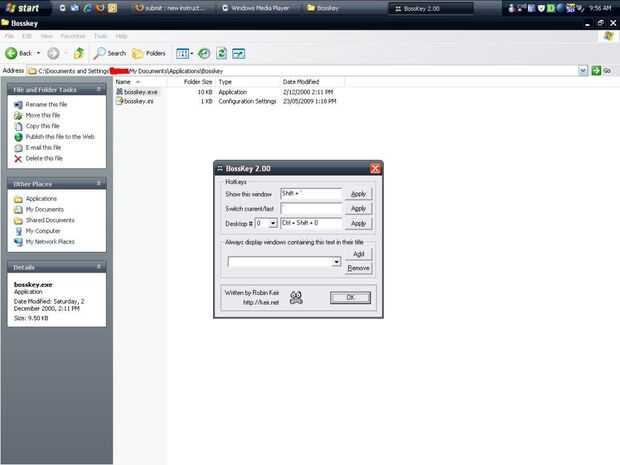Open My Network Places link
The image size is (620, 465).
[x=50, y=241]
